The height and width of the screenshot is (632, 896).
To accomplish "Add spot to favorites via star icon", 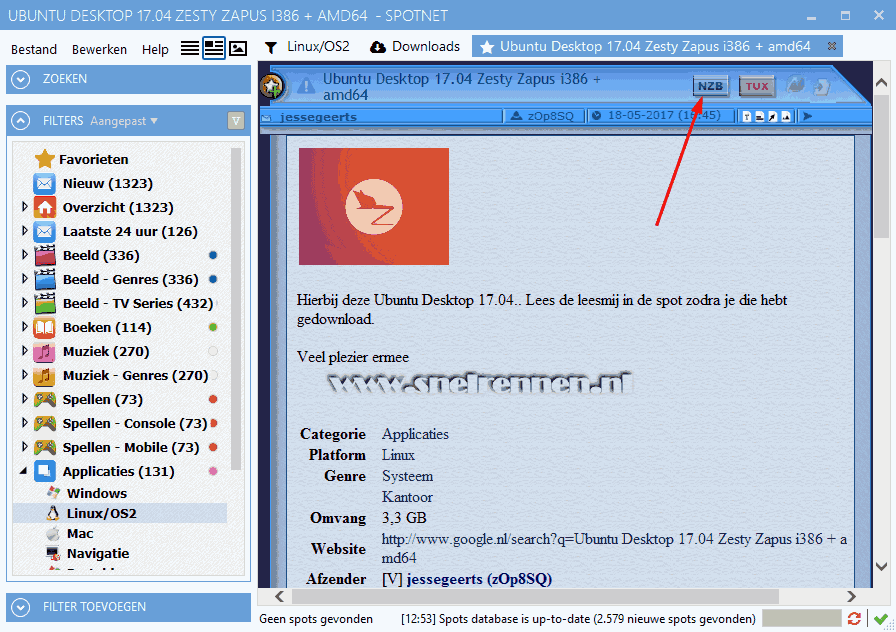I will click(x=271, y=87).
